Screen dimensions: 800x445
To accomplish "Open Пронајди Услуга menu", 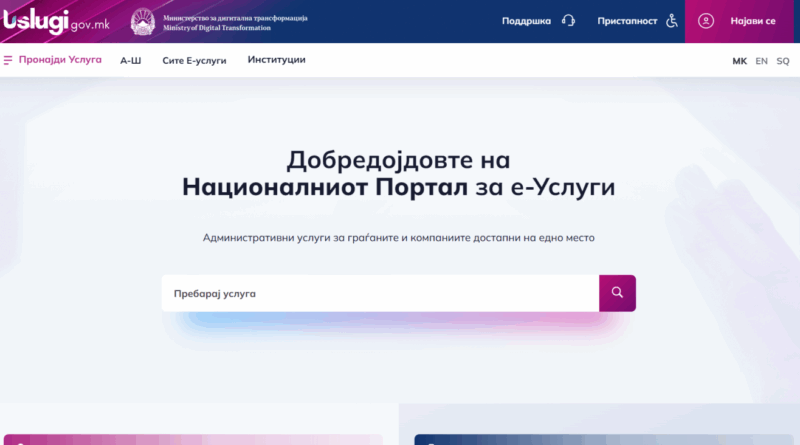I will [x=60, y=60].
